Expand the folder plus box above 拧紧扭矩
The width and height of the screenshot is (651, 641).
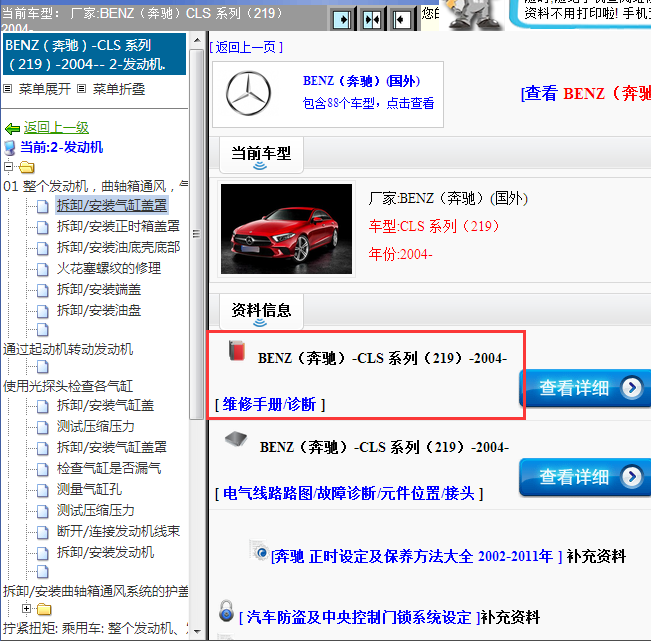[27, 609]
